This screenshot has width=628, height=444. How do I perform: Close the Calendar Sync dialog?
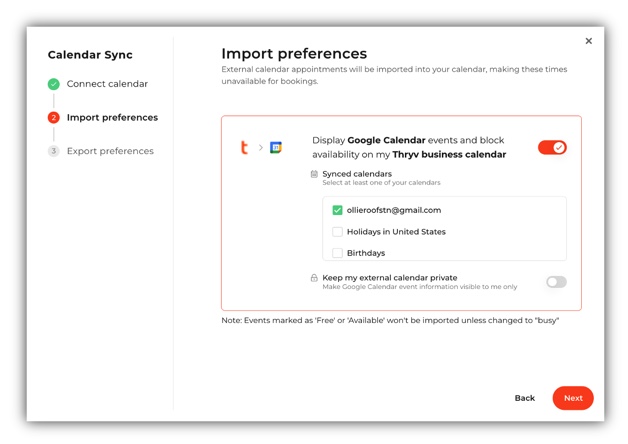pos(589,41)
